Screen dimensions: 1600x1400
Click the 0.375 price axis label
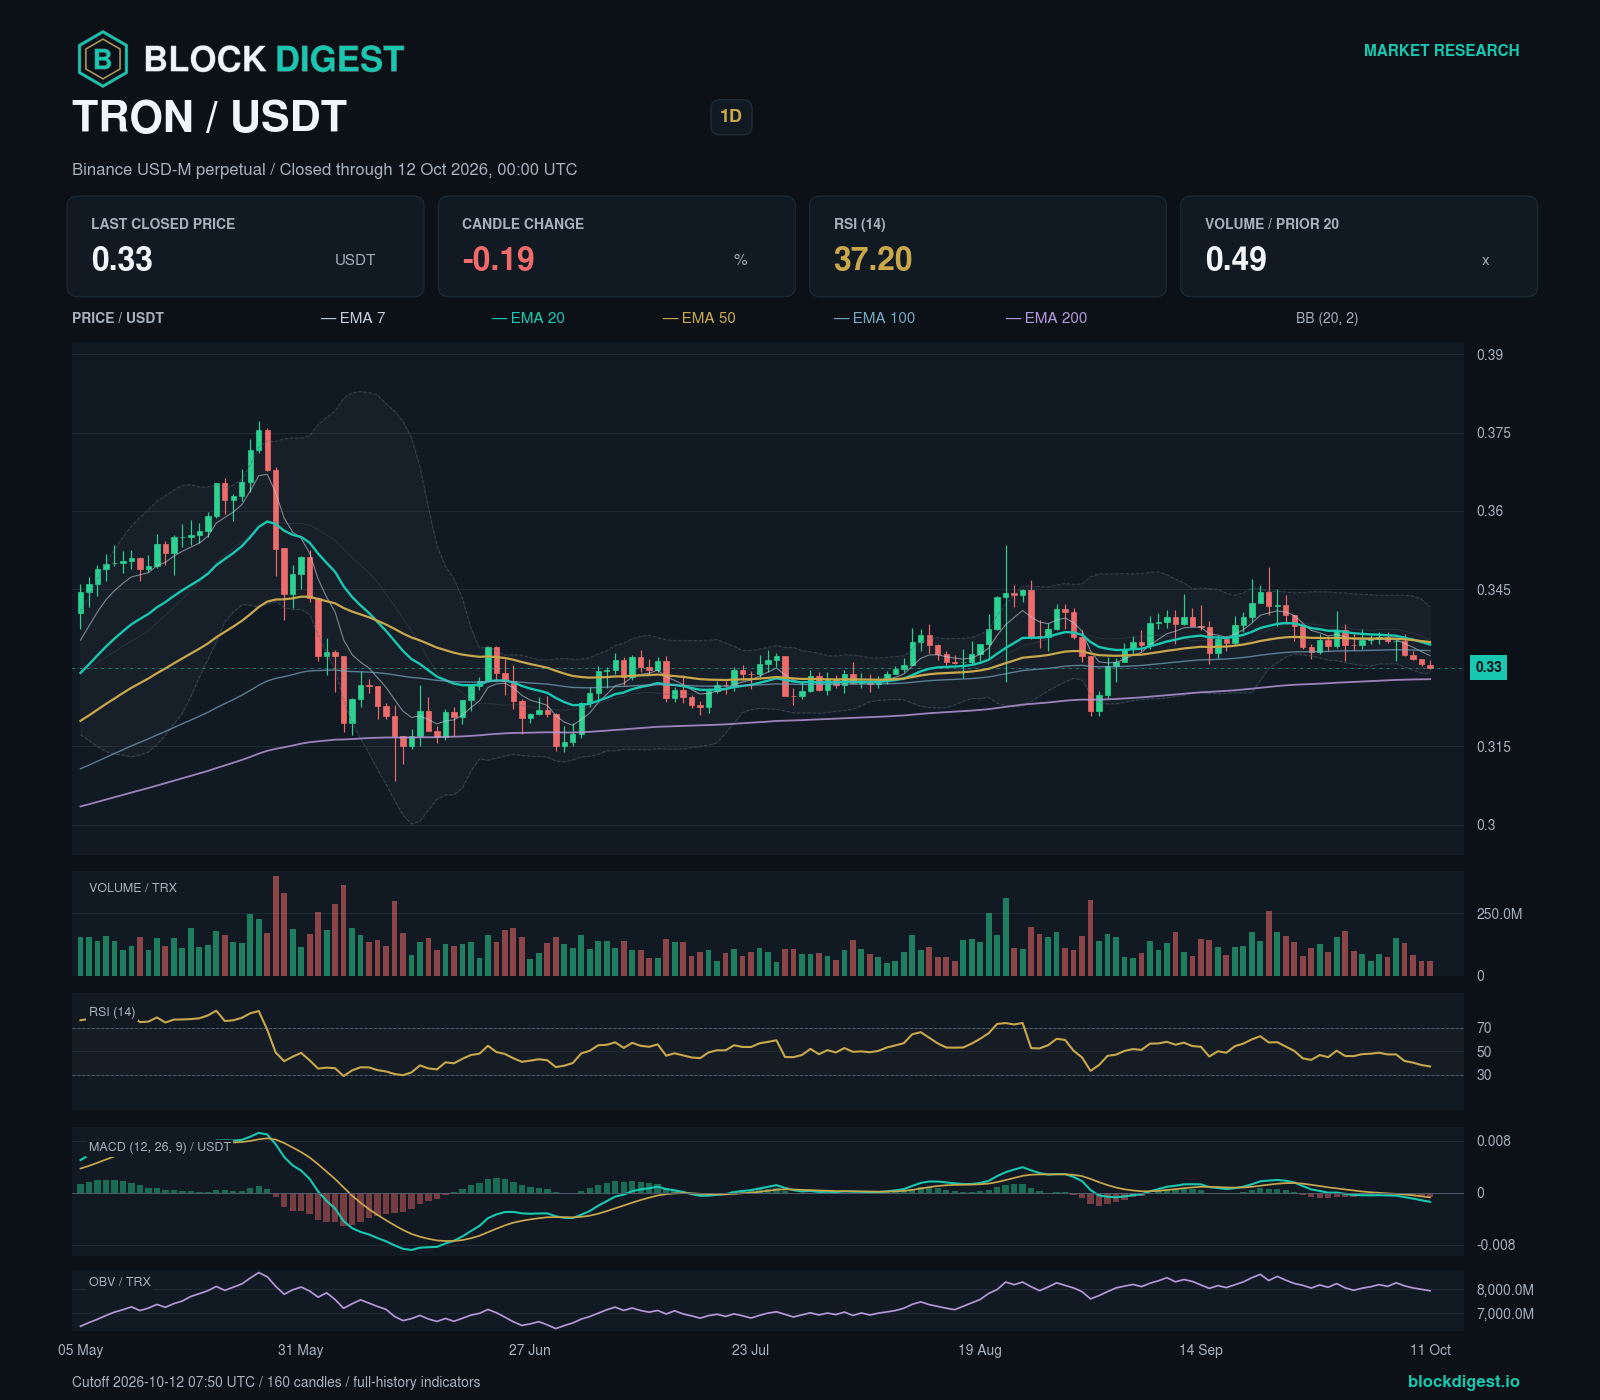[x=1494, y=433]
